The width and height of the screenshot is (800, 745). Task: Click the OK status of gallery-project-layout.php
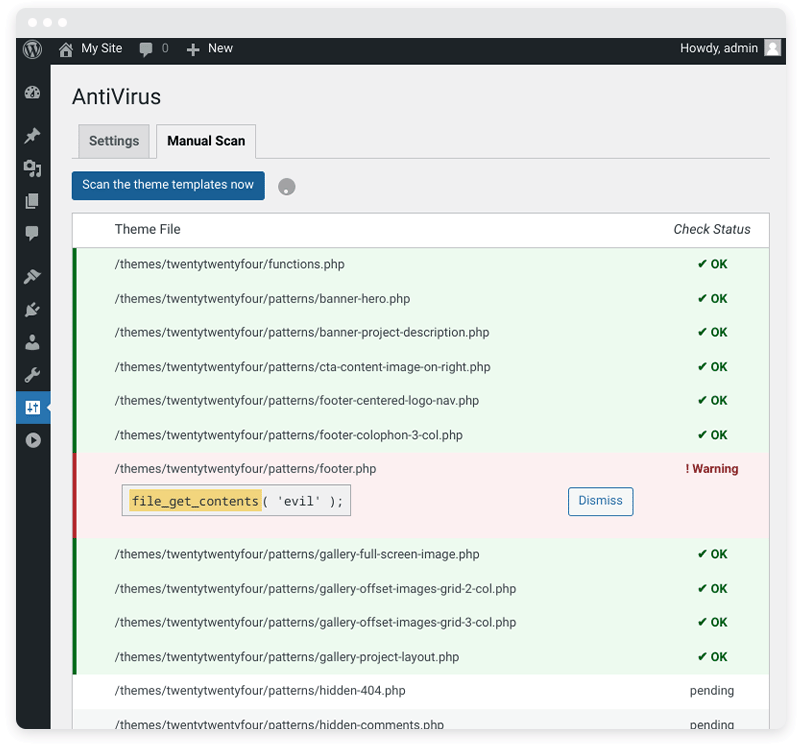[712, 657]
